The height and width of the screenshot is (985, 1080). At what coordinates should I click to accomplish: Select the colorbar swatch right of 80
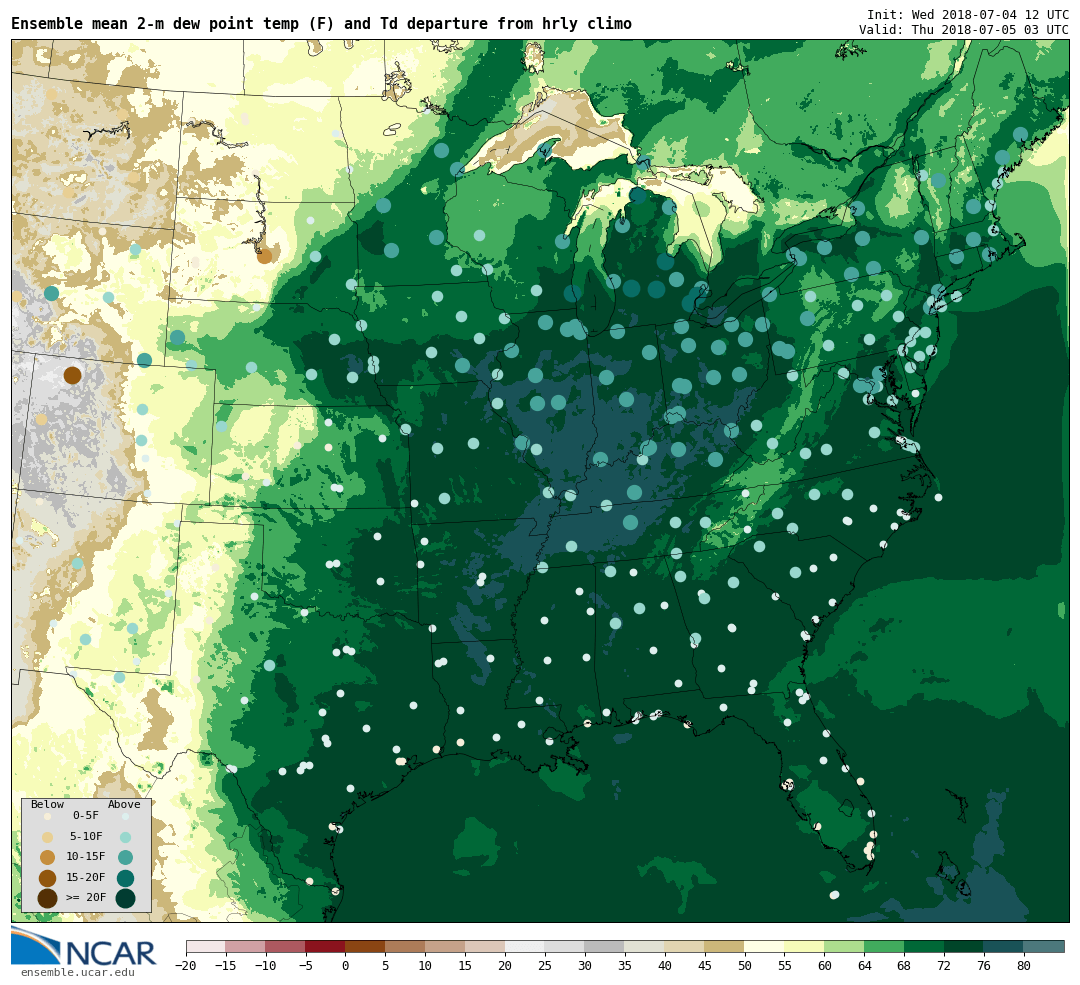pos(1043,946)
